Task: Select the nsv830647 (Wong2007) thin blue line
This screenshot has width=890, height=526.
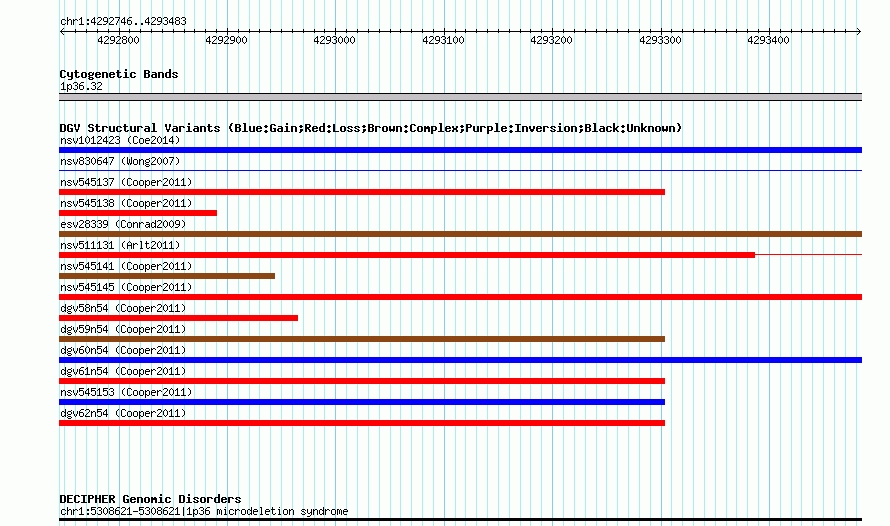Action: click(x=460, y=170)
